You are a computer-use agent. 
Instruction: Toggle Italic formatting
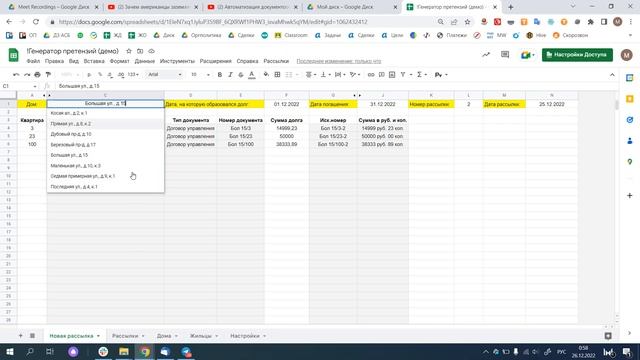point(230,75)
